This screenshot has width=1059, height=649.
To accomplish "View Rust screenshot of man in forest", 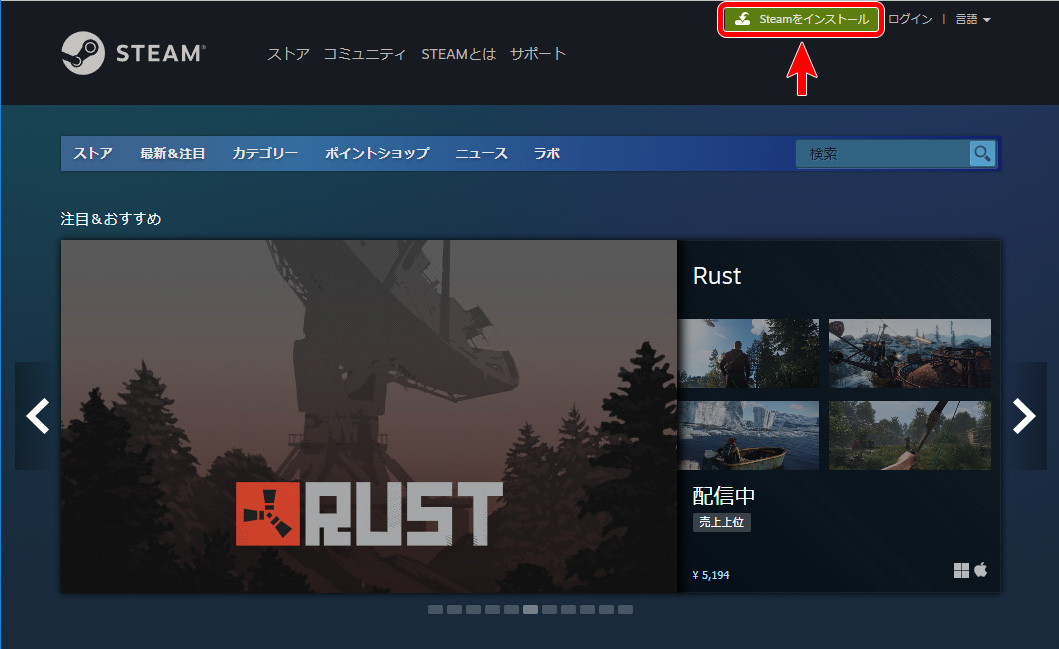I will pyautogui.click(x=748, y=353).
